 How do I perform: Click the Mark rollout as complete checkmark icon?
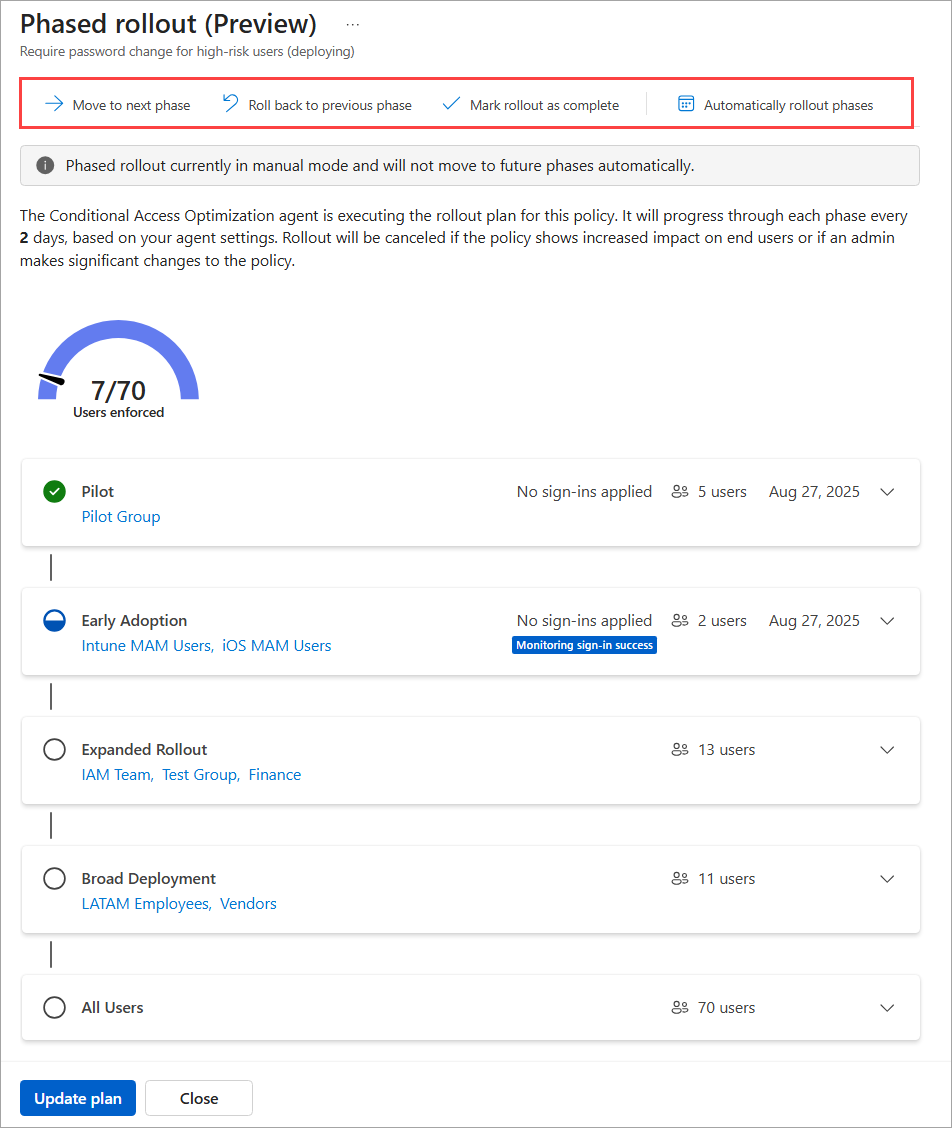coord(451,104)
